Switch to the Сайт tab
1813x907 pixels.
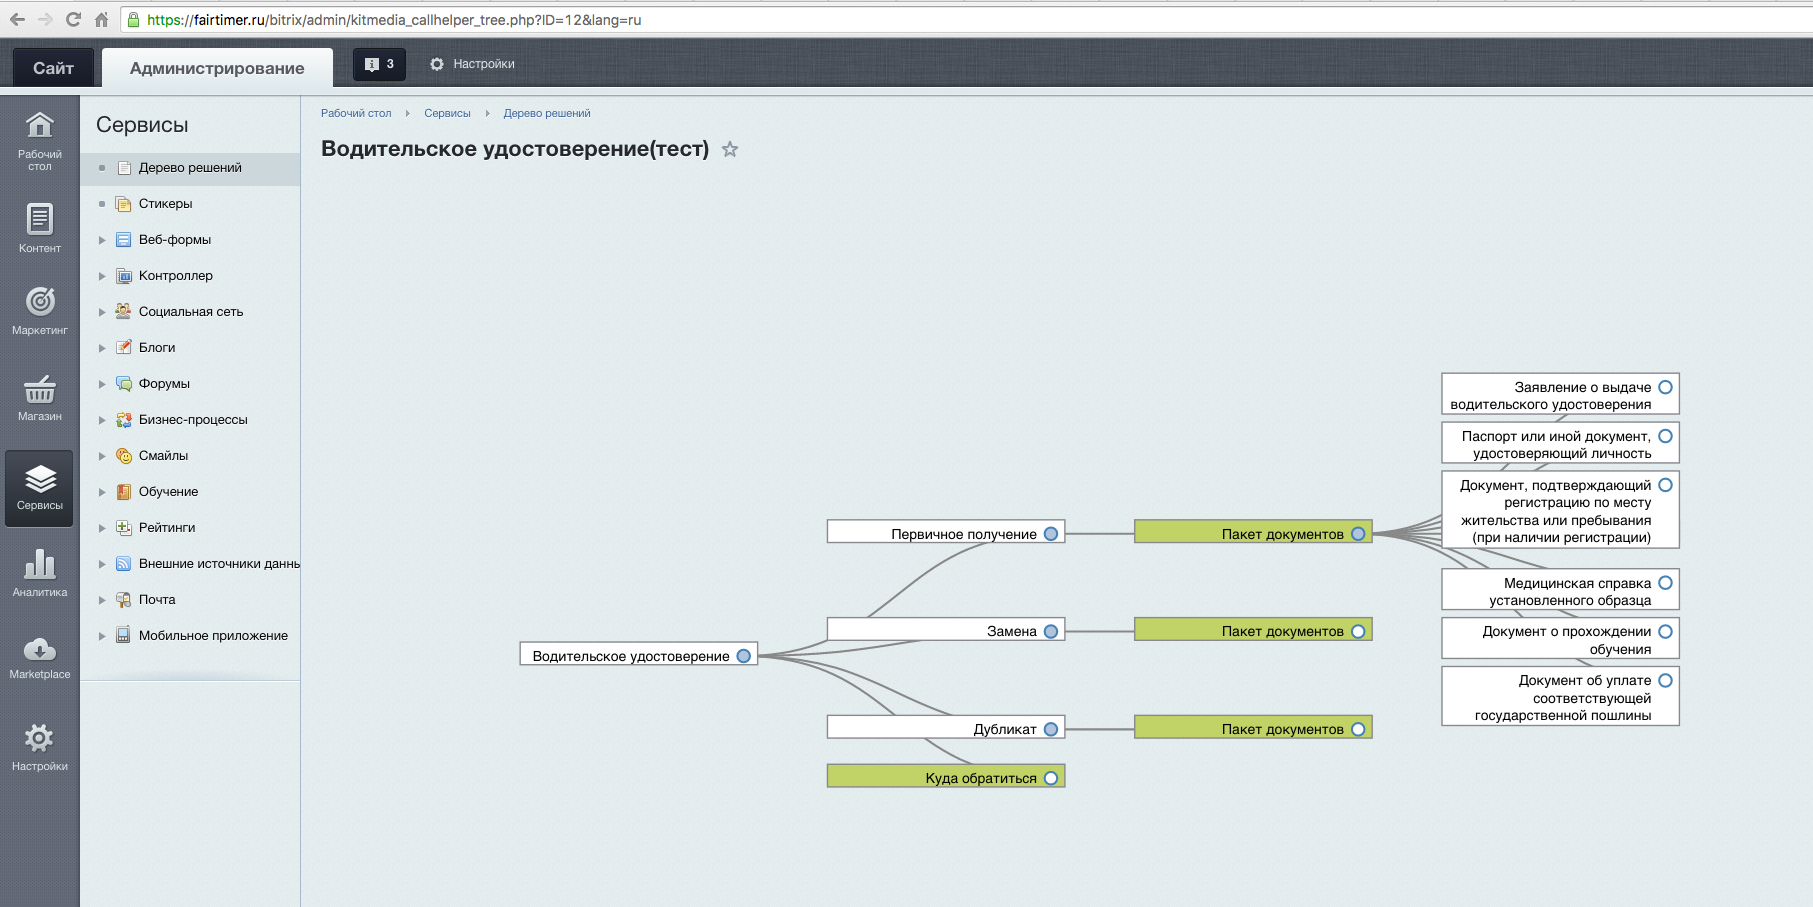(x=53, y=68)
